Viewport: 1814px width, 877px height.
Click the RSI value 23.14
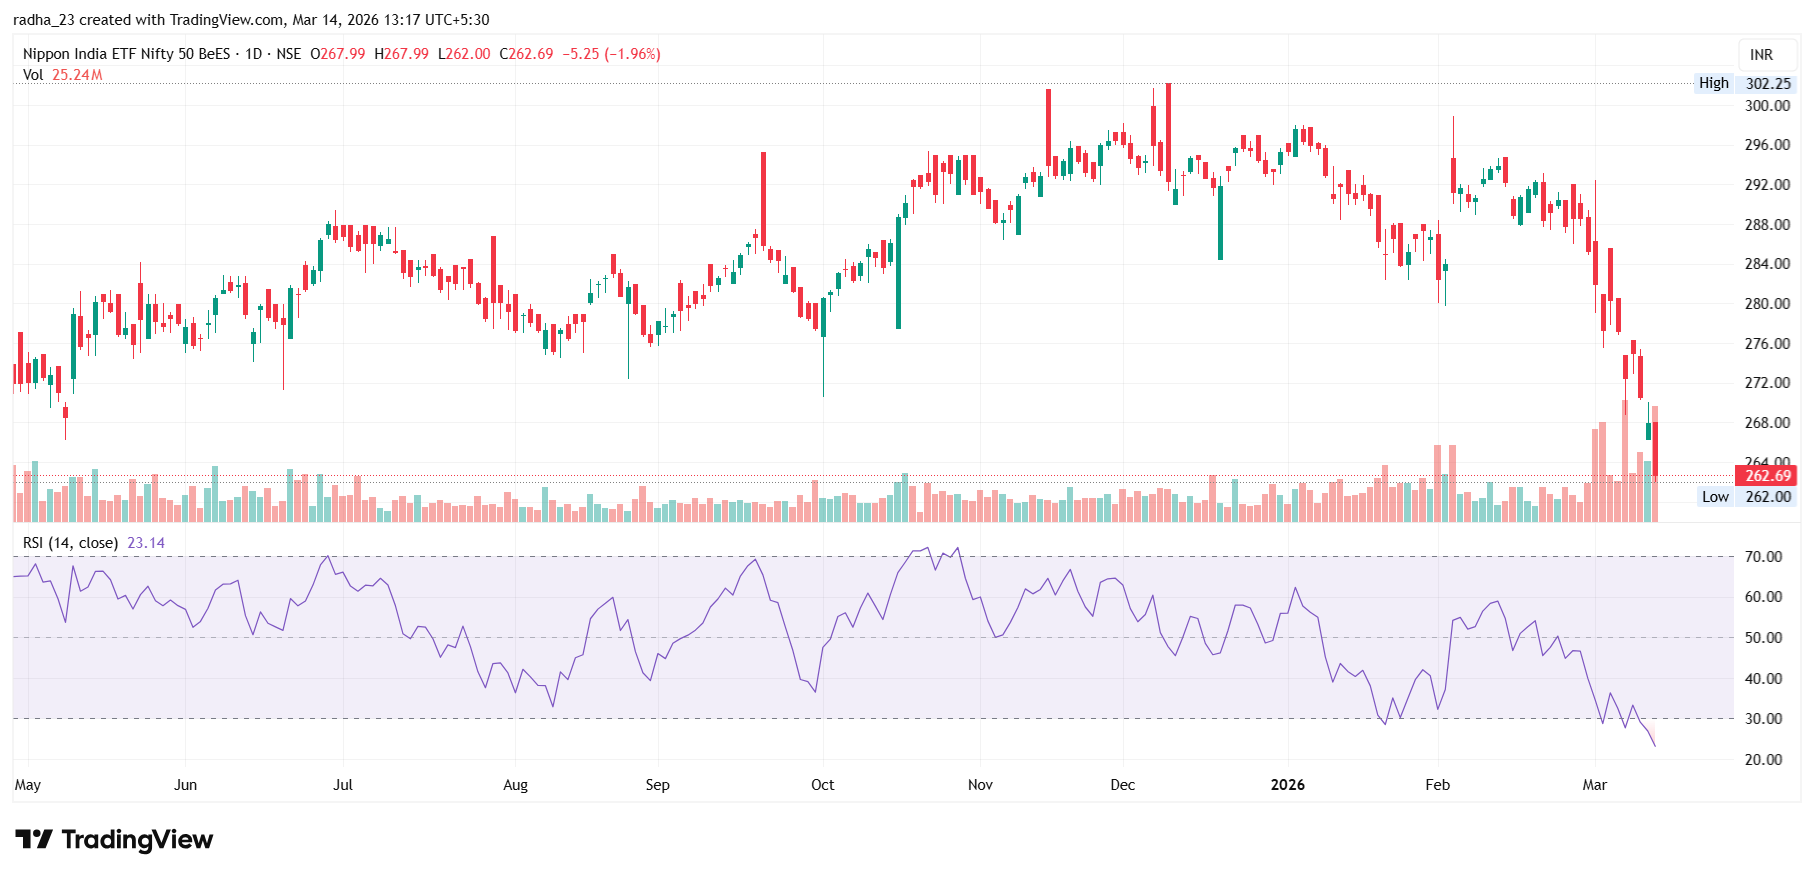(x=146, y=543)
